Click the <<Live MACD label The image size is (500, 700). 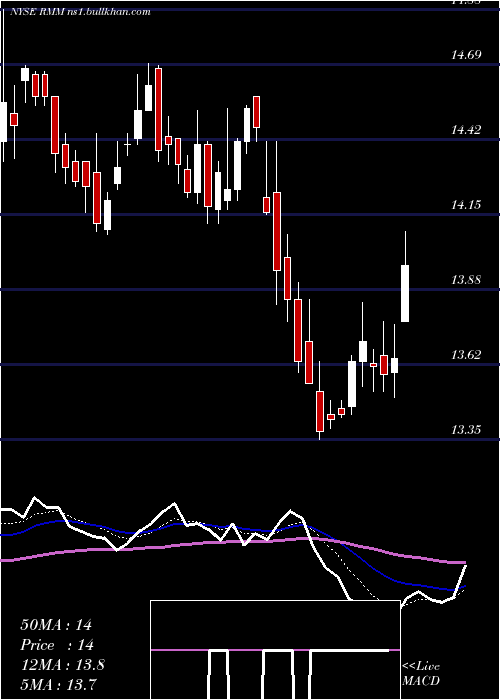pos(421,673)
